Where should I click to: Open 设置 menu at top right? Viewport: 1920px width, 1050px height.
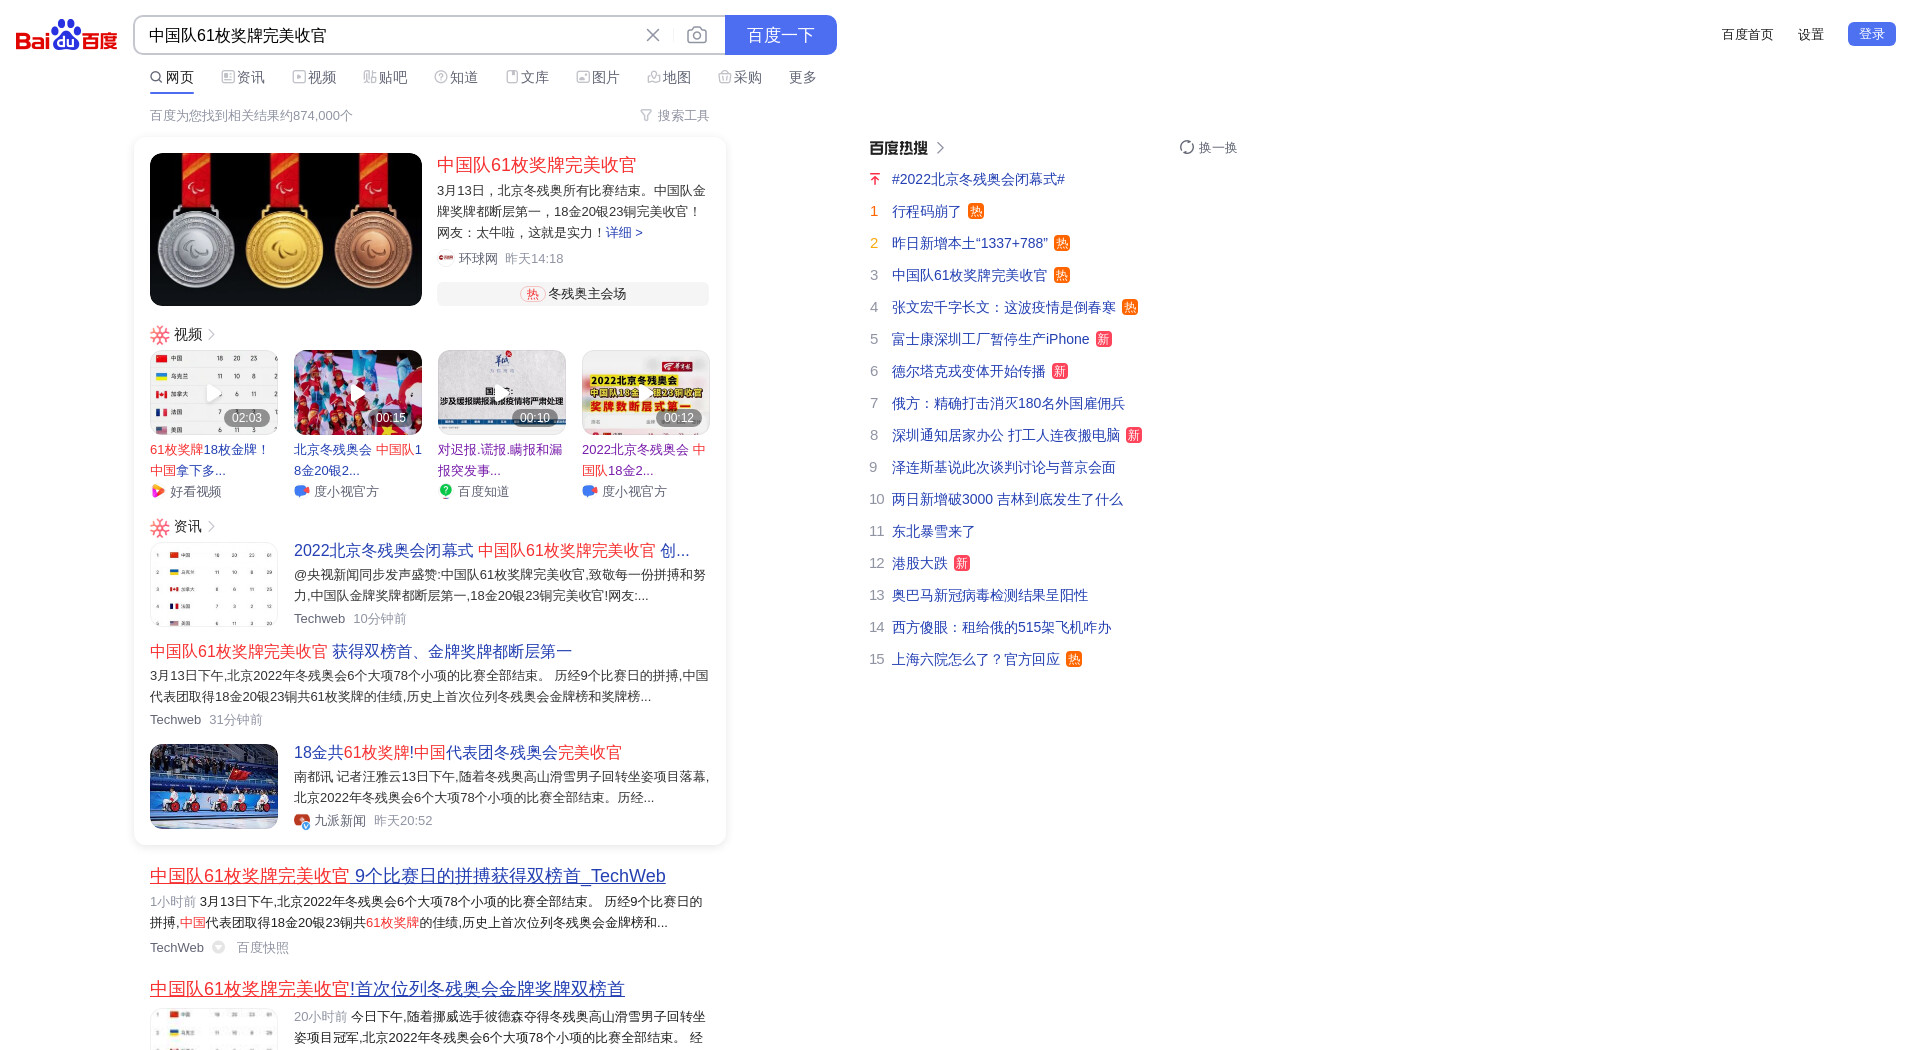coord(1810,34)
